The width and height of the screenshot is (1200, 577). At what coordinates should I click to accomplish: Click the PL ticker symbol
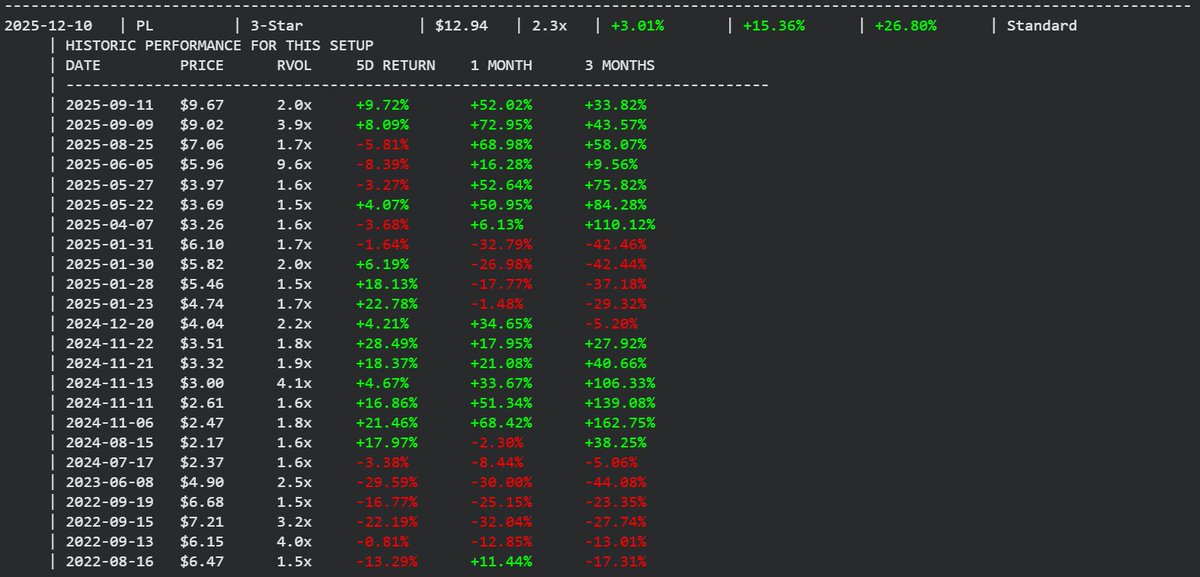(x=145, y=25)
